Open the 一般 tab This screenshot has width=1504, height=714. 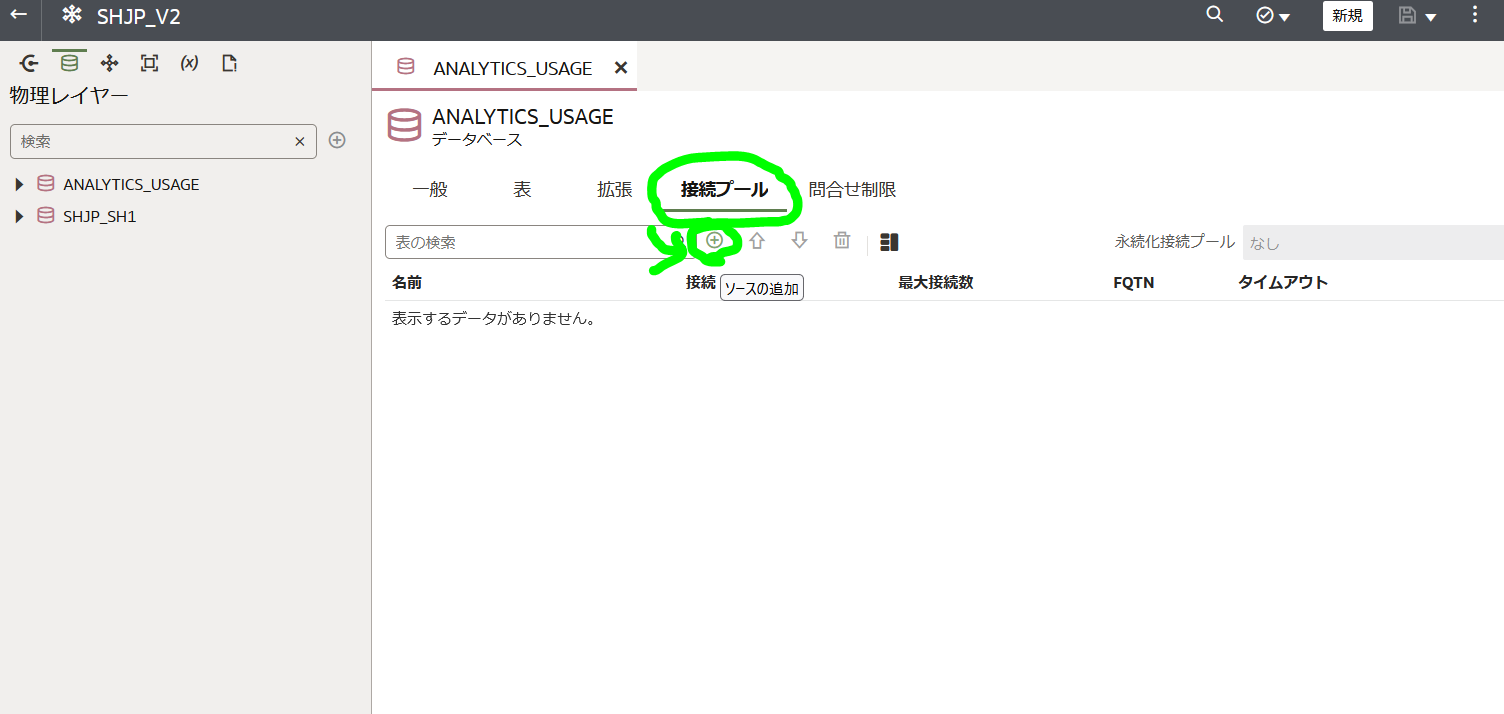click(430, 189)
